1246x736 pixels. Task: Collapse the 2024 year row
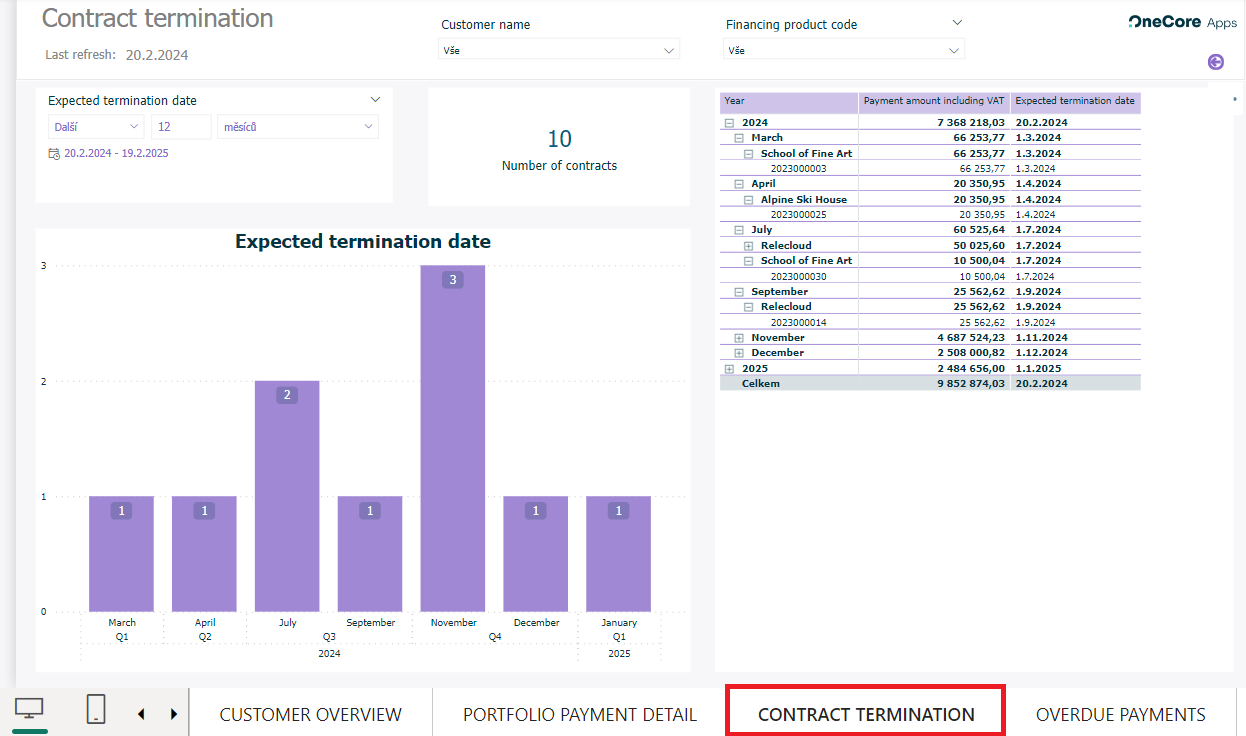coord(729,123)
